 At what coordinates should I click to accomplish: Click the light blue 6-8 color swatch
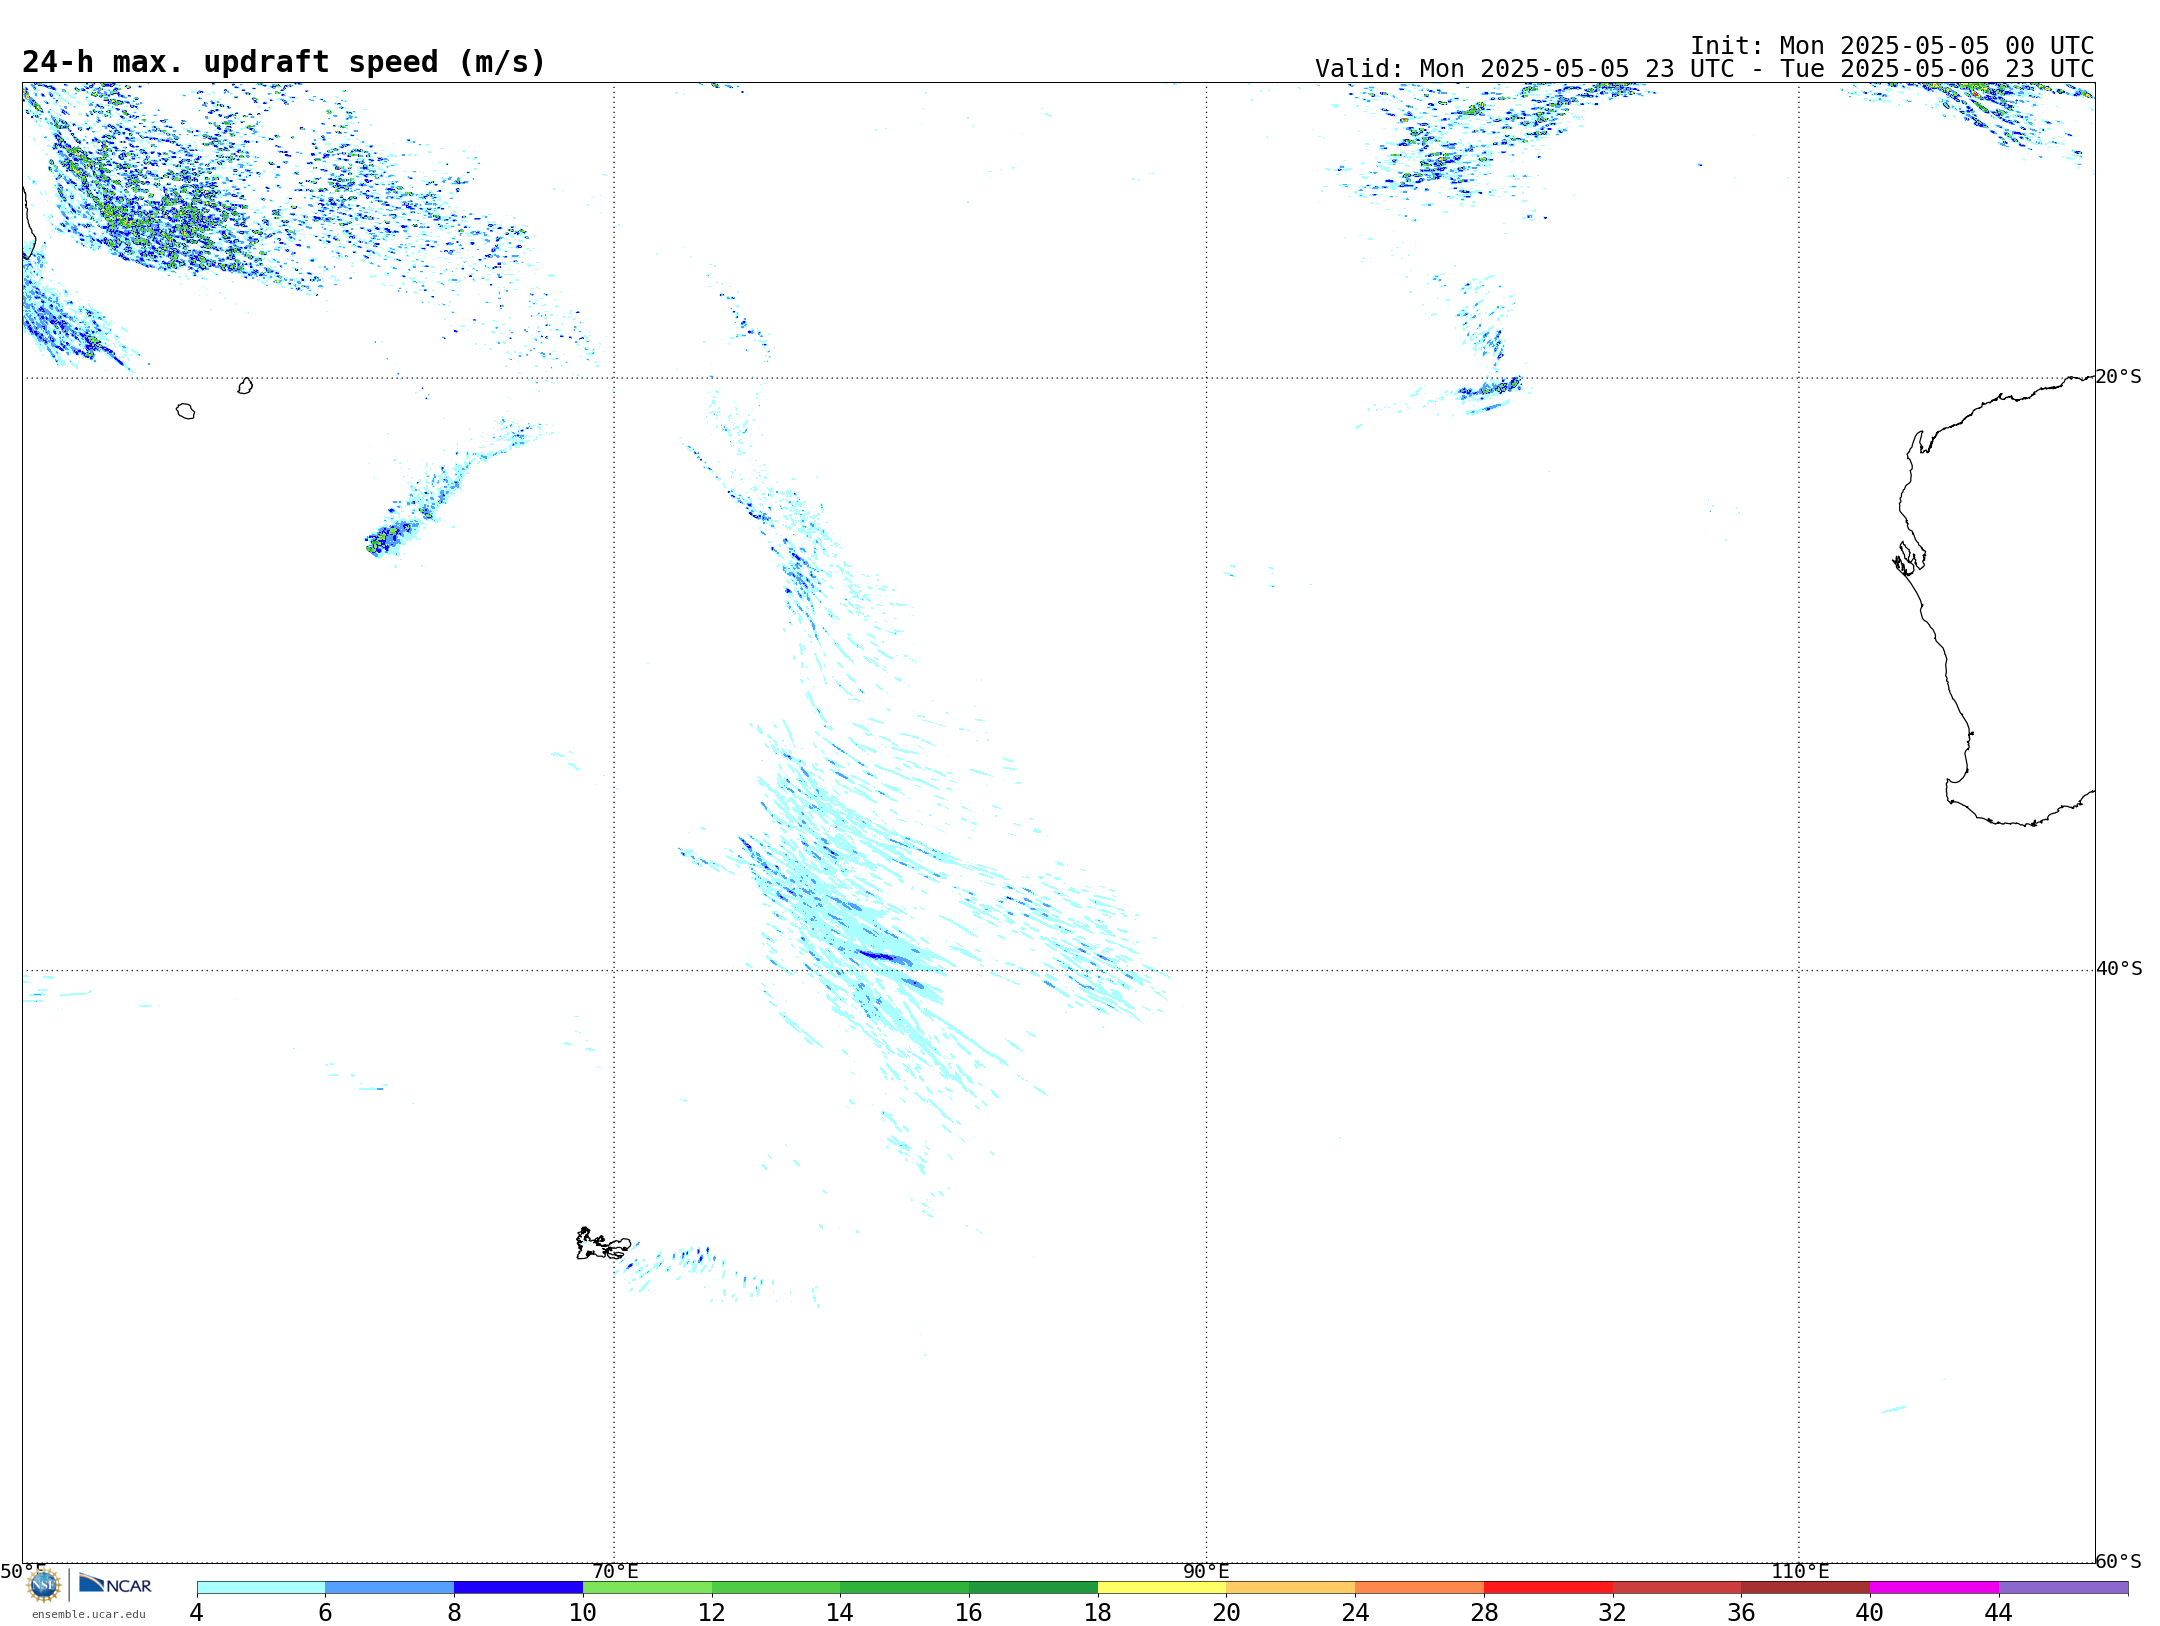click(x=390, y=1587)
